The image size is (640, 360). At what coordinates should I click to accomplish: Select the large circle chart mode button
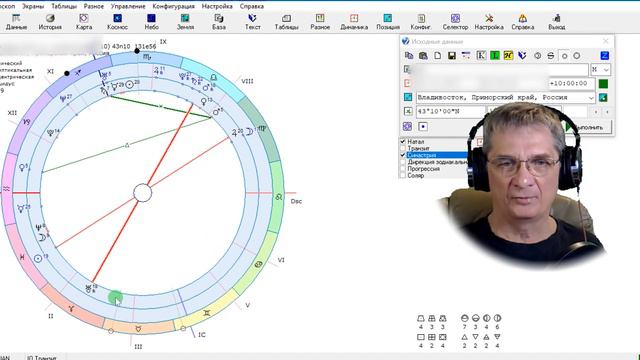click(577, 56)
